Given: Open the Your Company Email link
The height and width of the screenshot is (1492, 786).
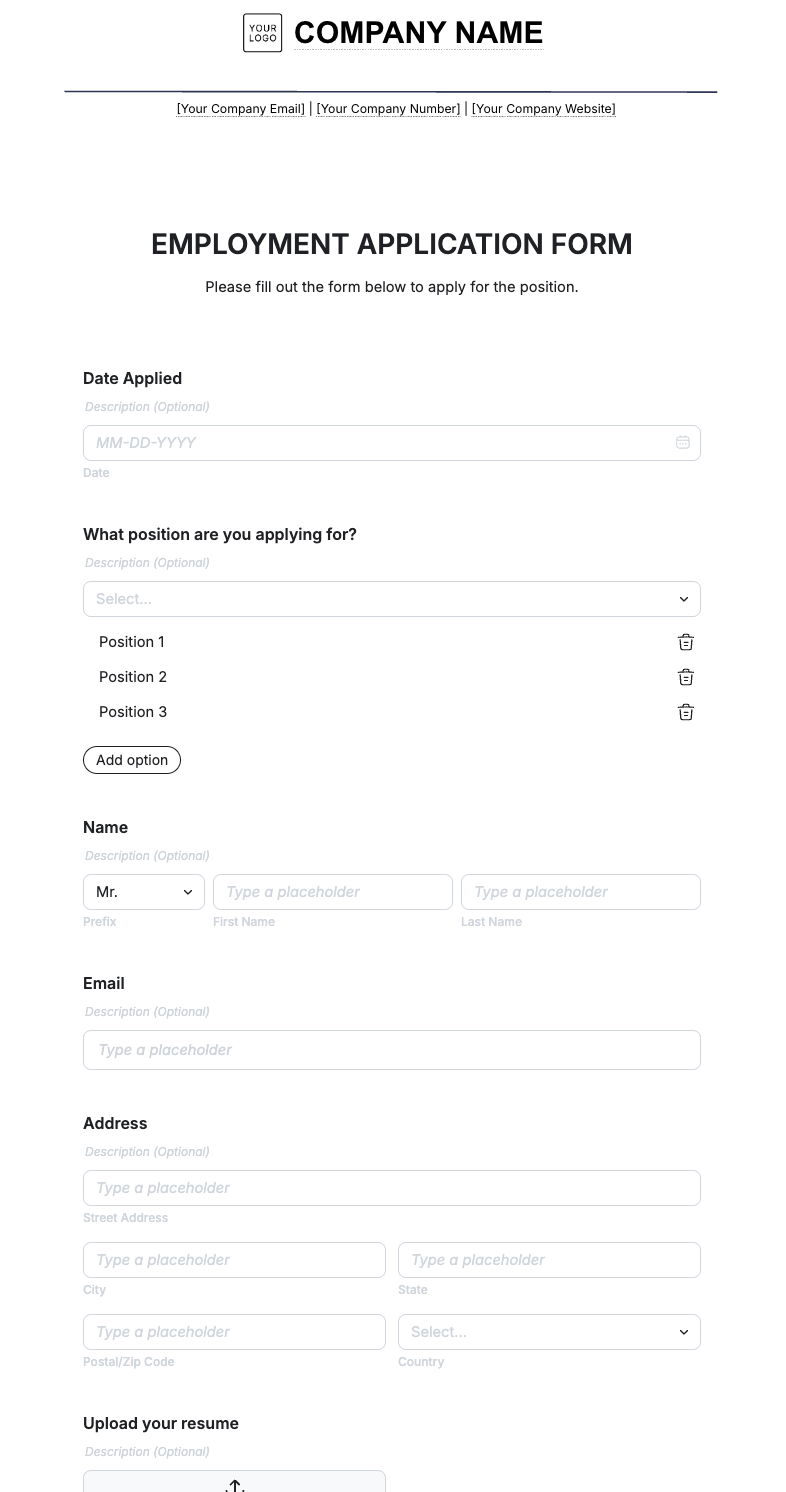Looking at the screenshot, I should click(240, 108).
